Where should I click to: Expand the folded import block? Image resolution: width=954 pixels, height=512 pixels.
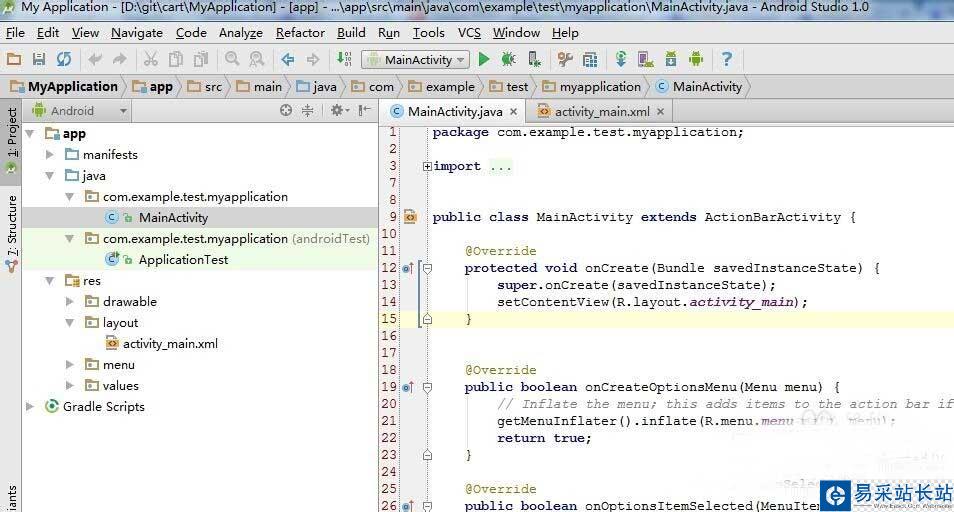427,167
